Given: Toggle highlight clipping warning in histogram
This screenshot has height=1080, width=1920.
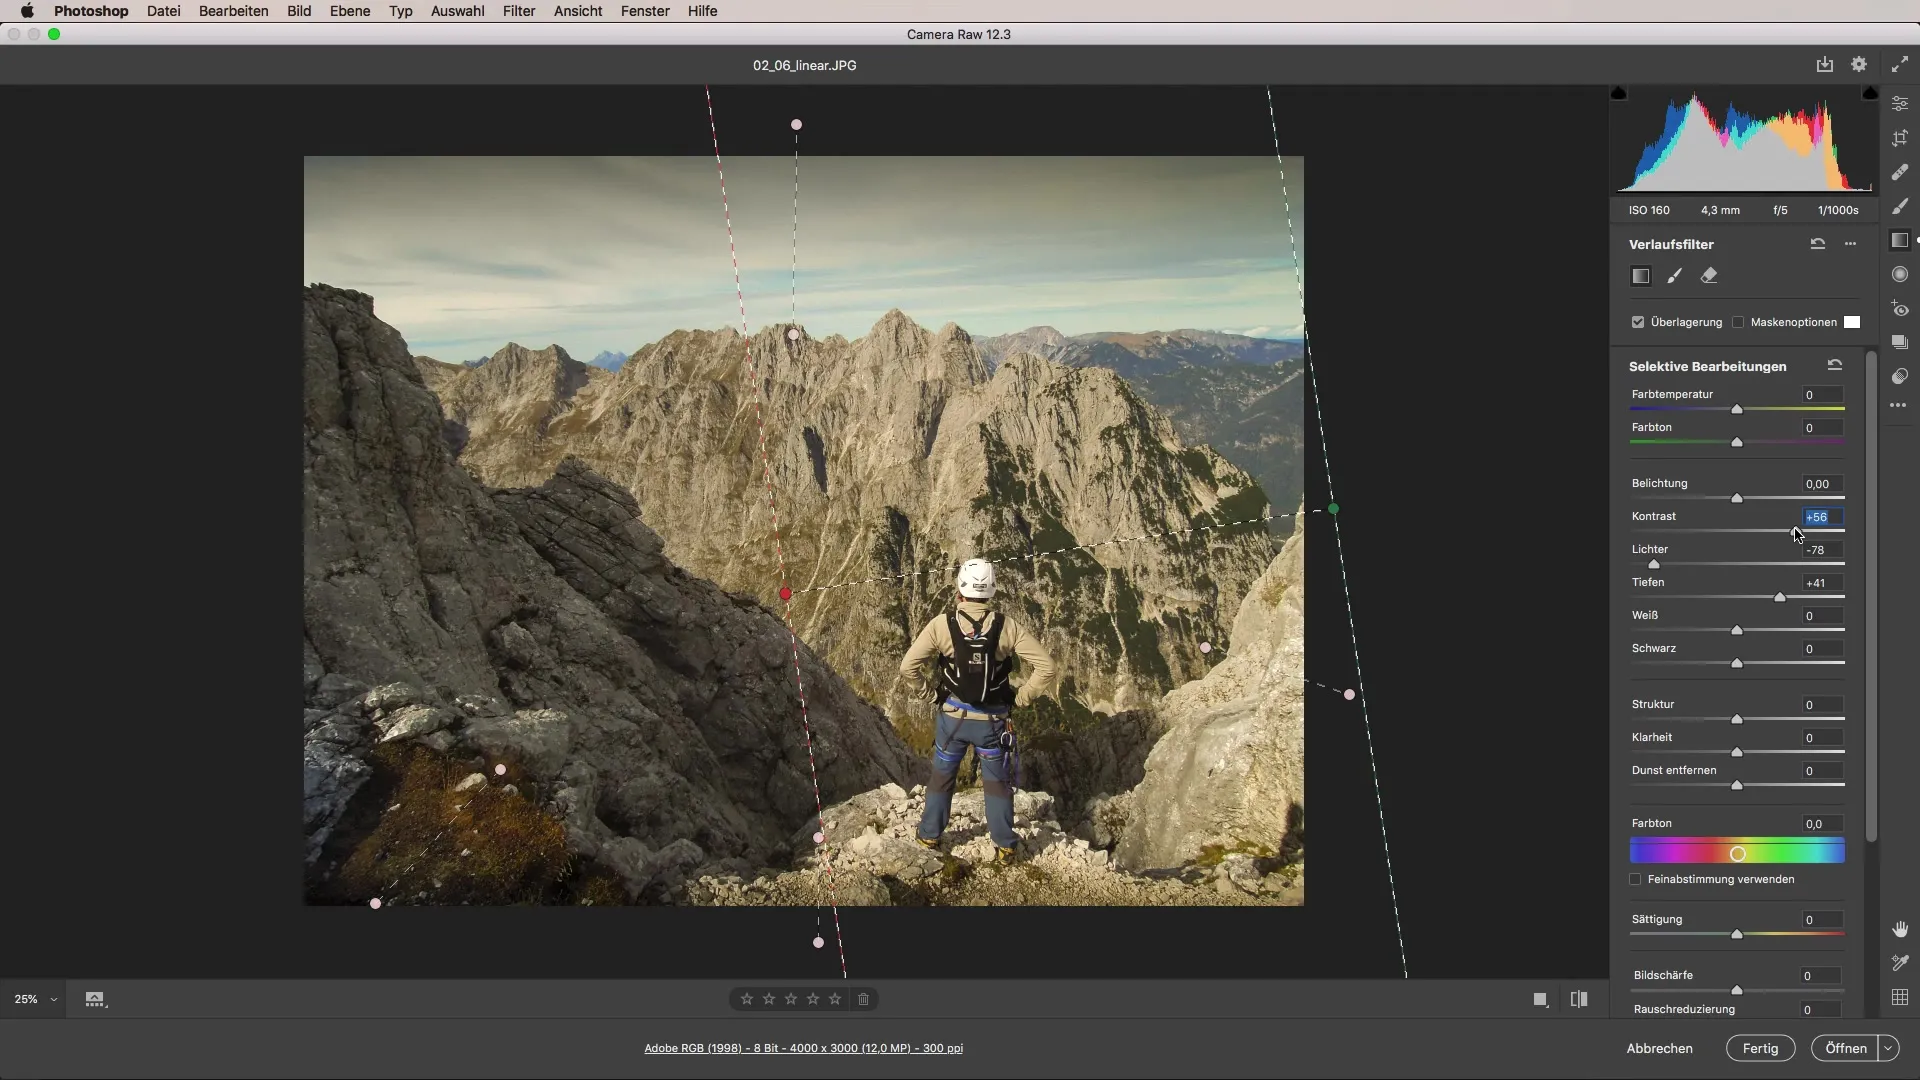Looking at the screenshot, I should [x=1870, y=93].
